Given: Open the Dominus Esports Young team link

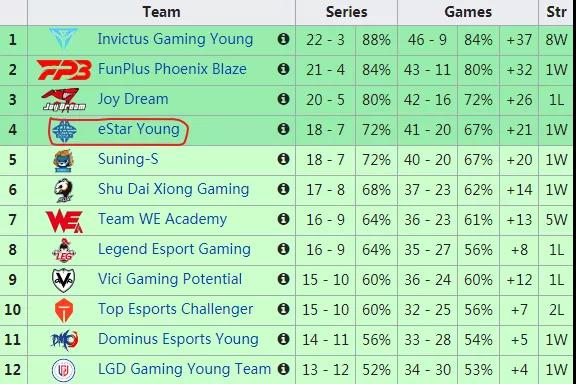Looking at the screenshot, I should point(178,339).
